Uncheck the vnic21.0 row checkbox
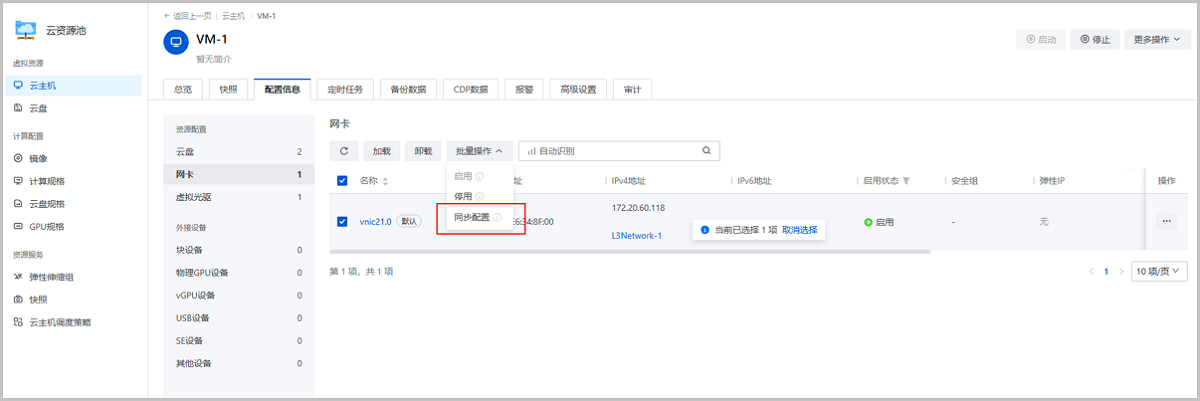 (342, 221)
